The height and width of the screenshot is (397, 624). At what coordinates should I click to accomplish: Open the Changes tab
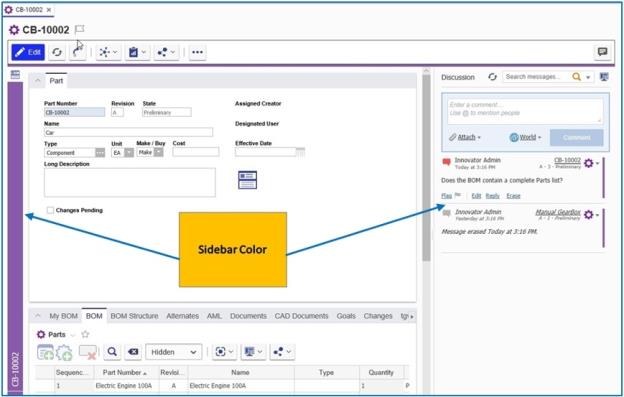click(378, 316)
